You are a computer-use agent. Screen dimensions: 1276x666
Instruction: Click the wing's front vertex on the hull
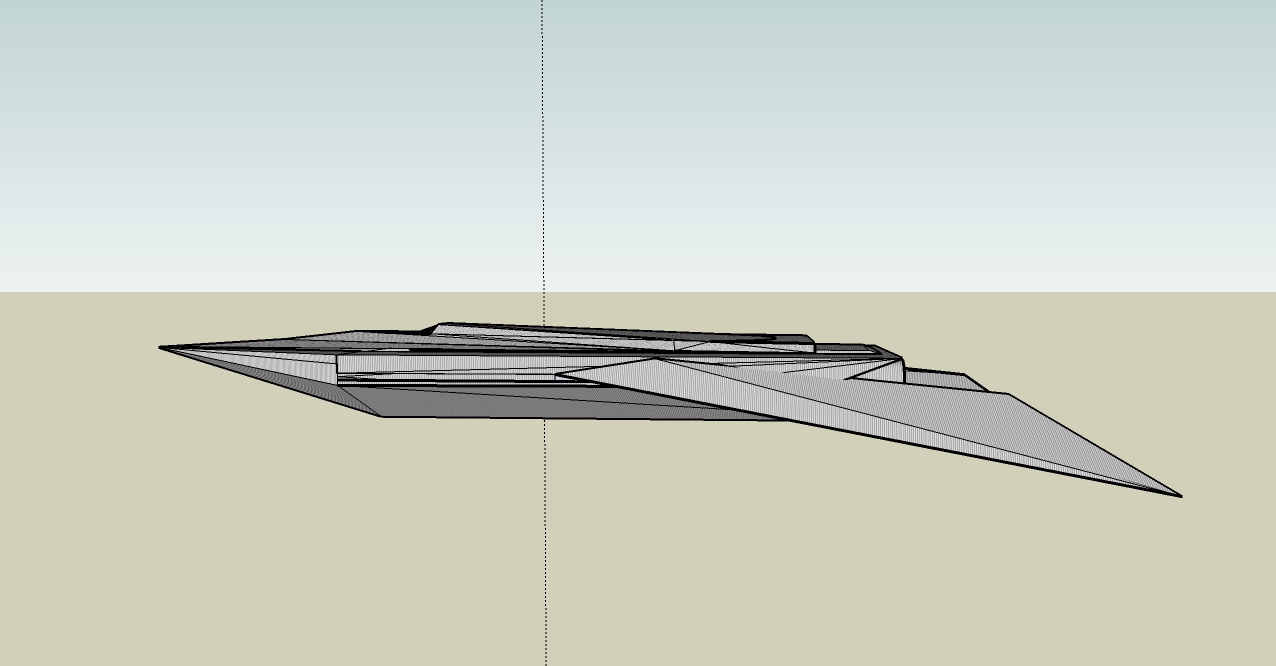click(x=557, y=376)
